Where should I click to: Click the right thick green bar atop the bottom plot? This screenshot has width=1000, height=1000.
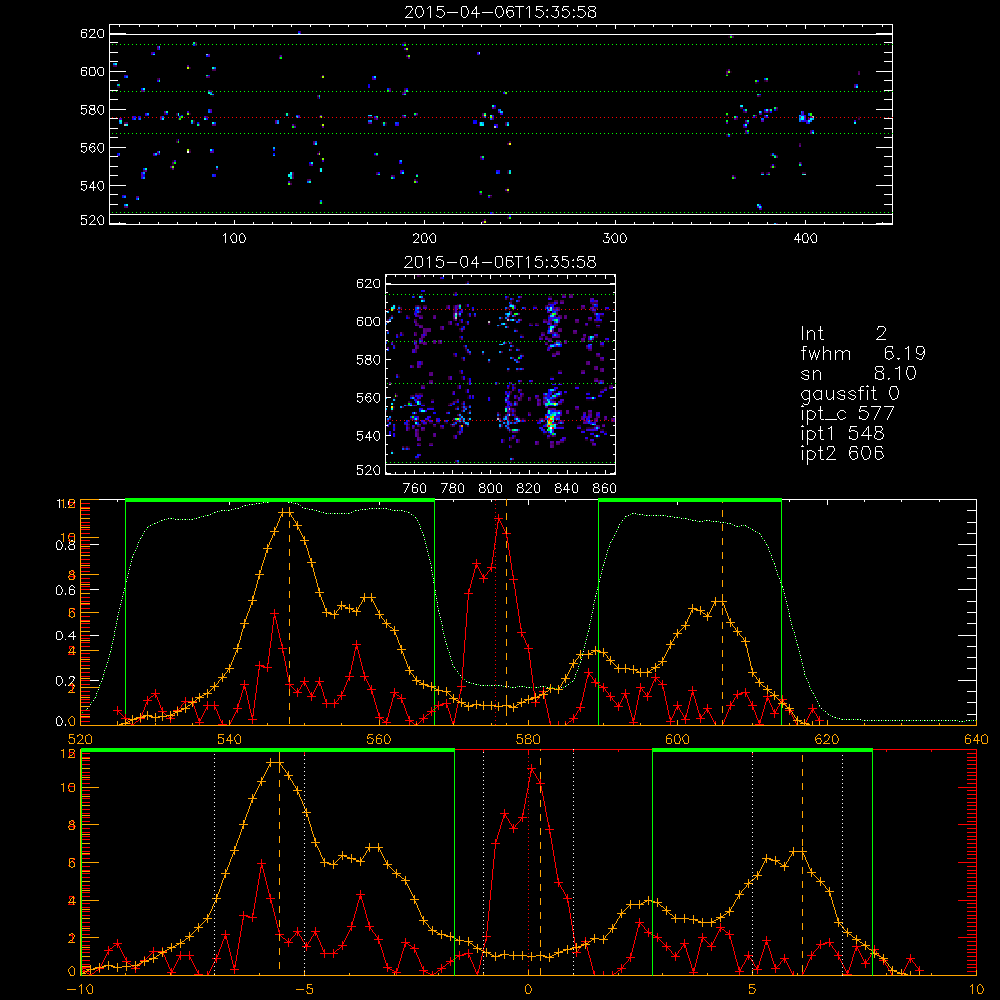[762, 751]
